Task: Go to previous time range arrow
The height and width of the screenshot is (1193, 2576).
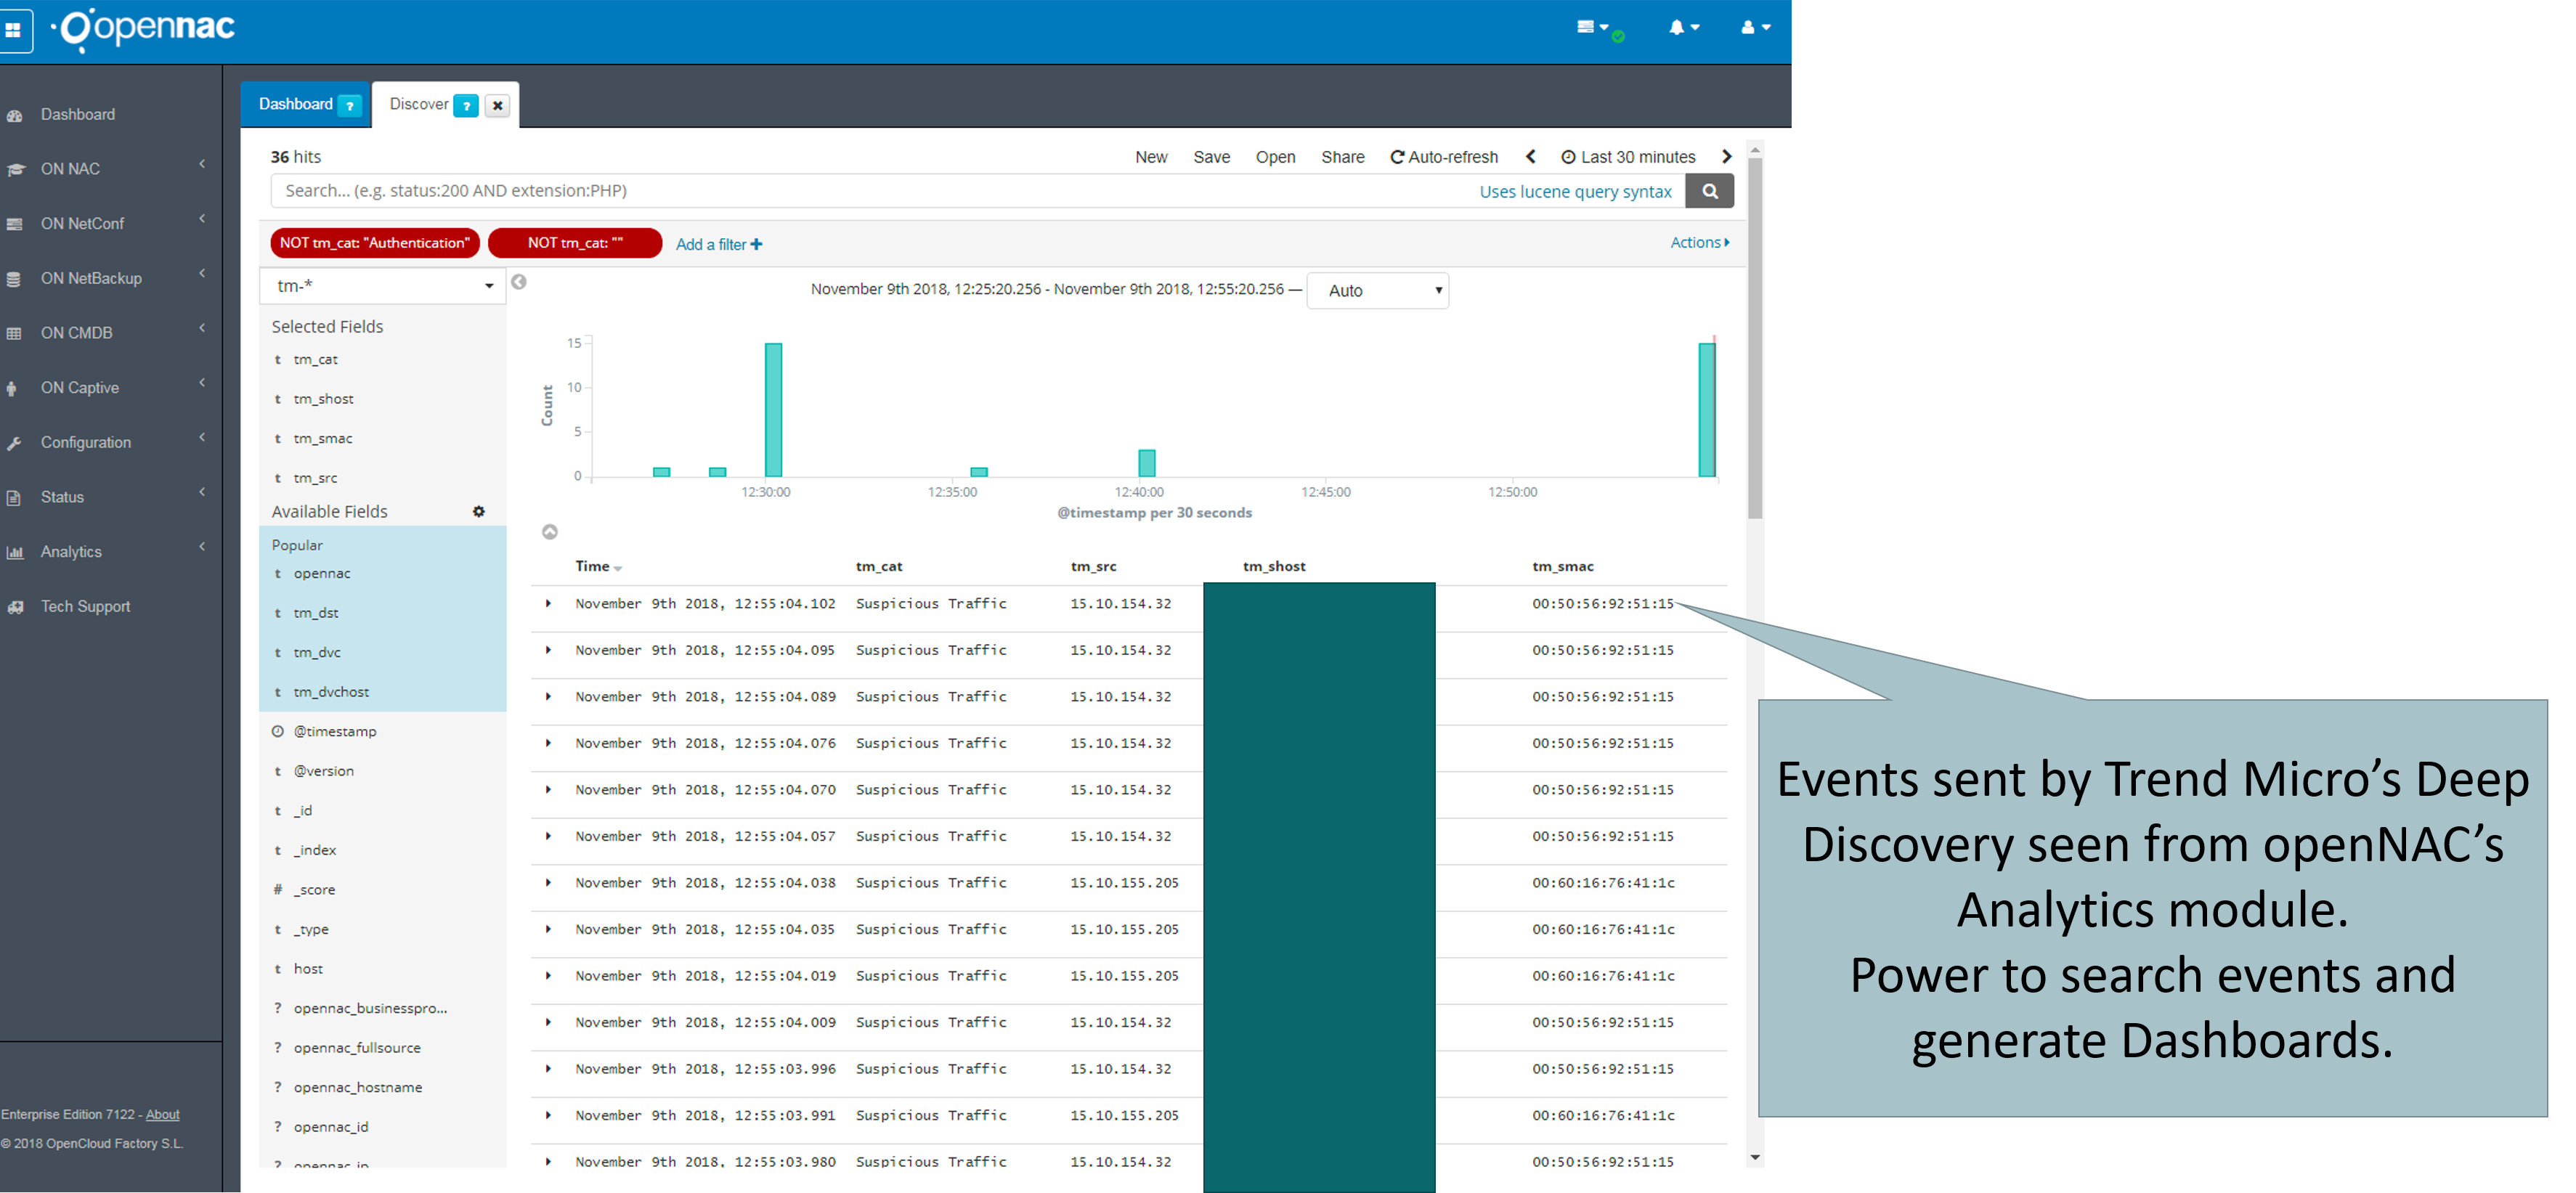Action: tap(1530, 157)
